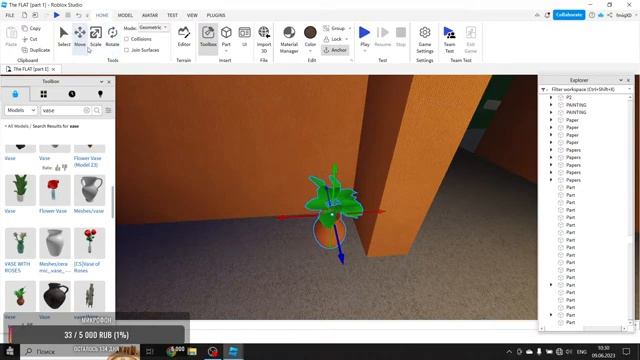Open the Toolbox Marketplace tab

[x=15, y=94]
